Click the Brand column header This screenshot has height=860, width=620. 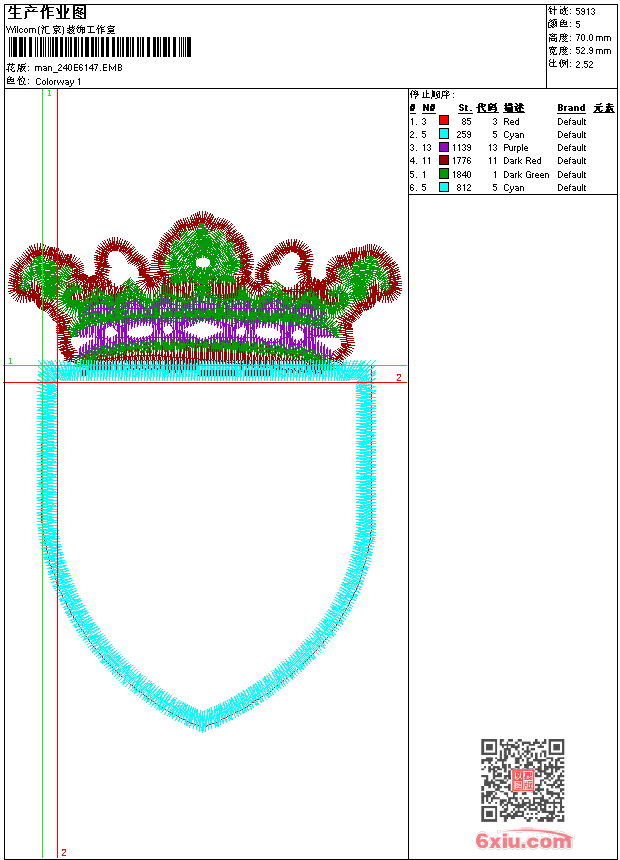click(571, 108)
